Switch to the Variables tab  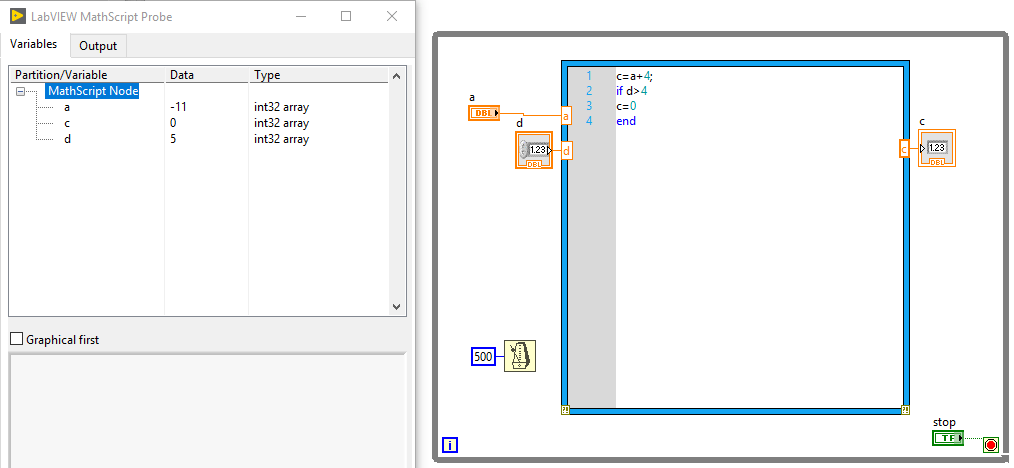(34, 44)
